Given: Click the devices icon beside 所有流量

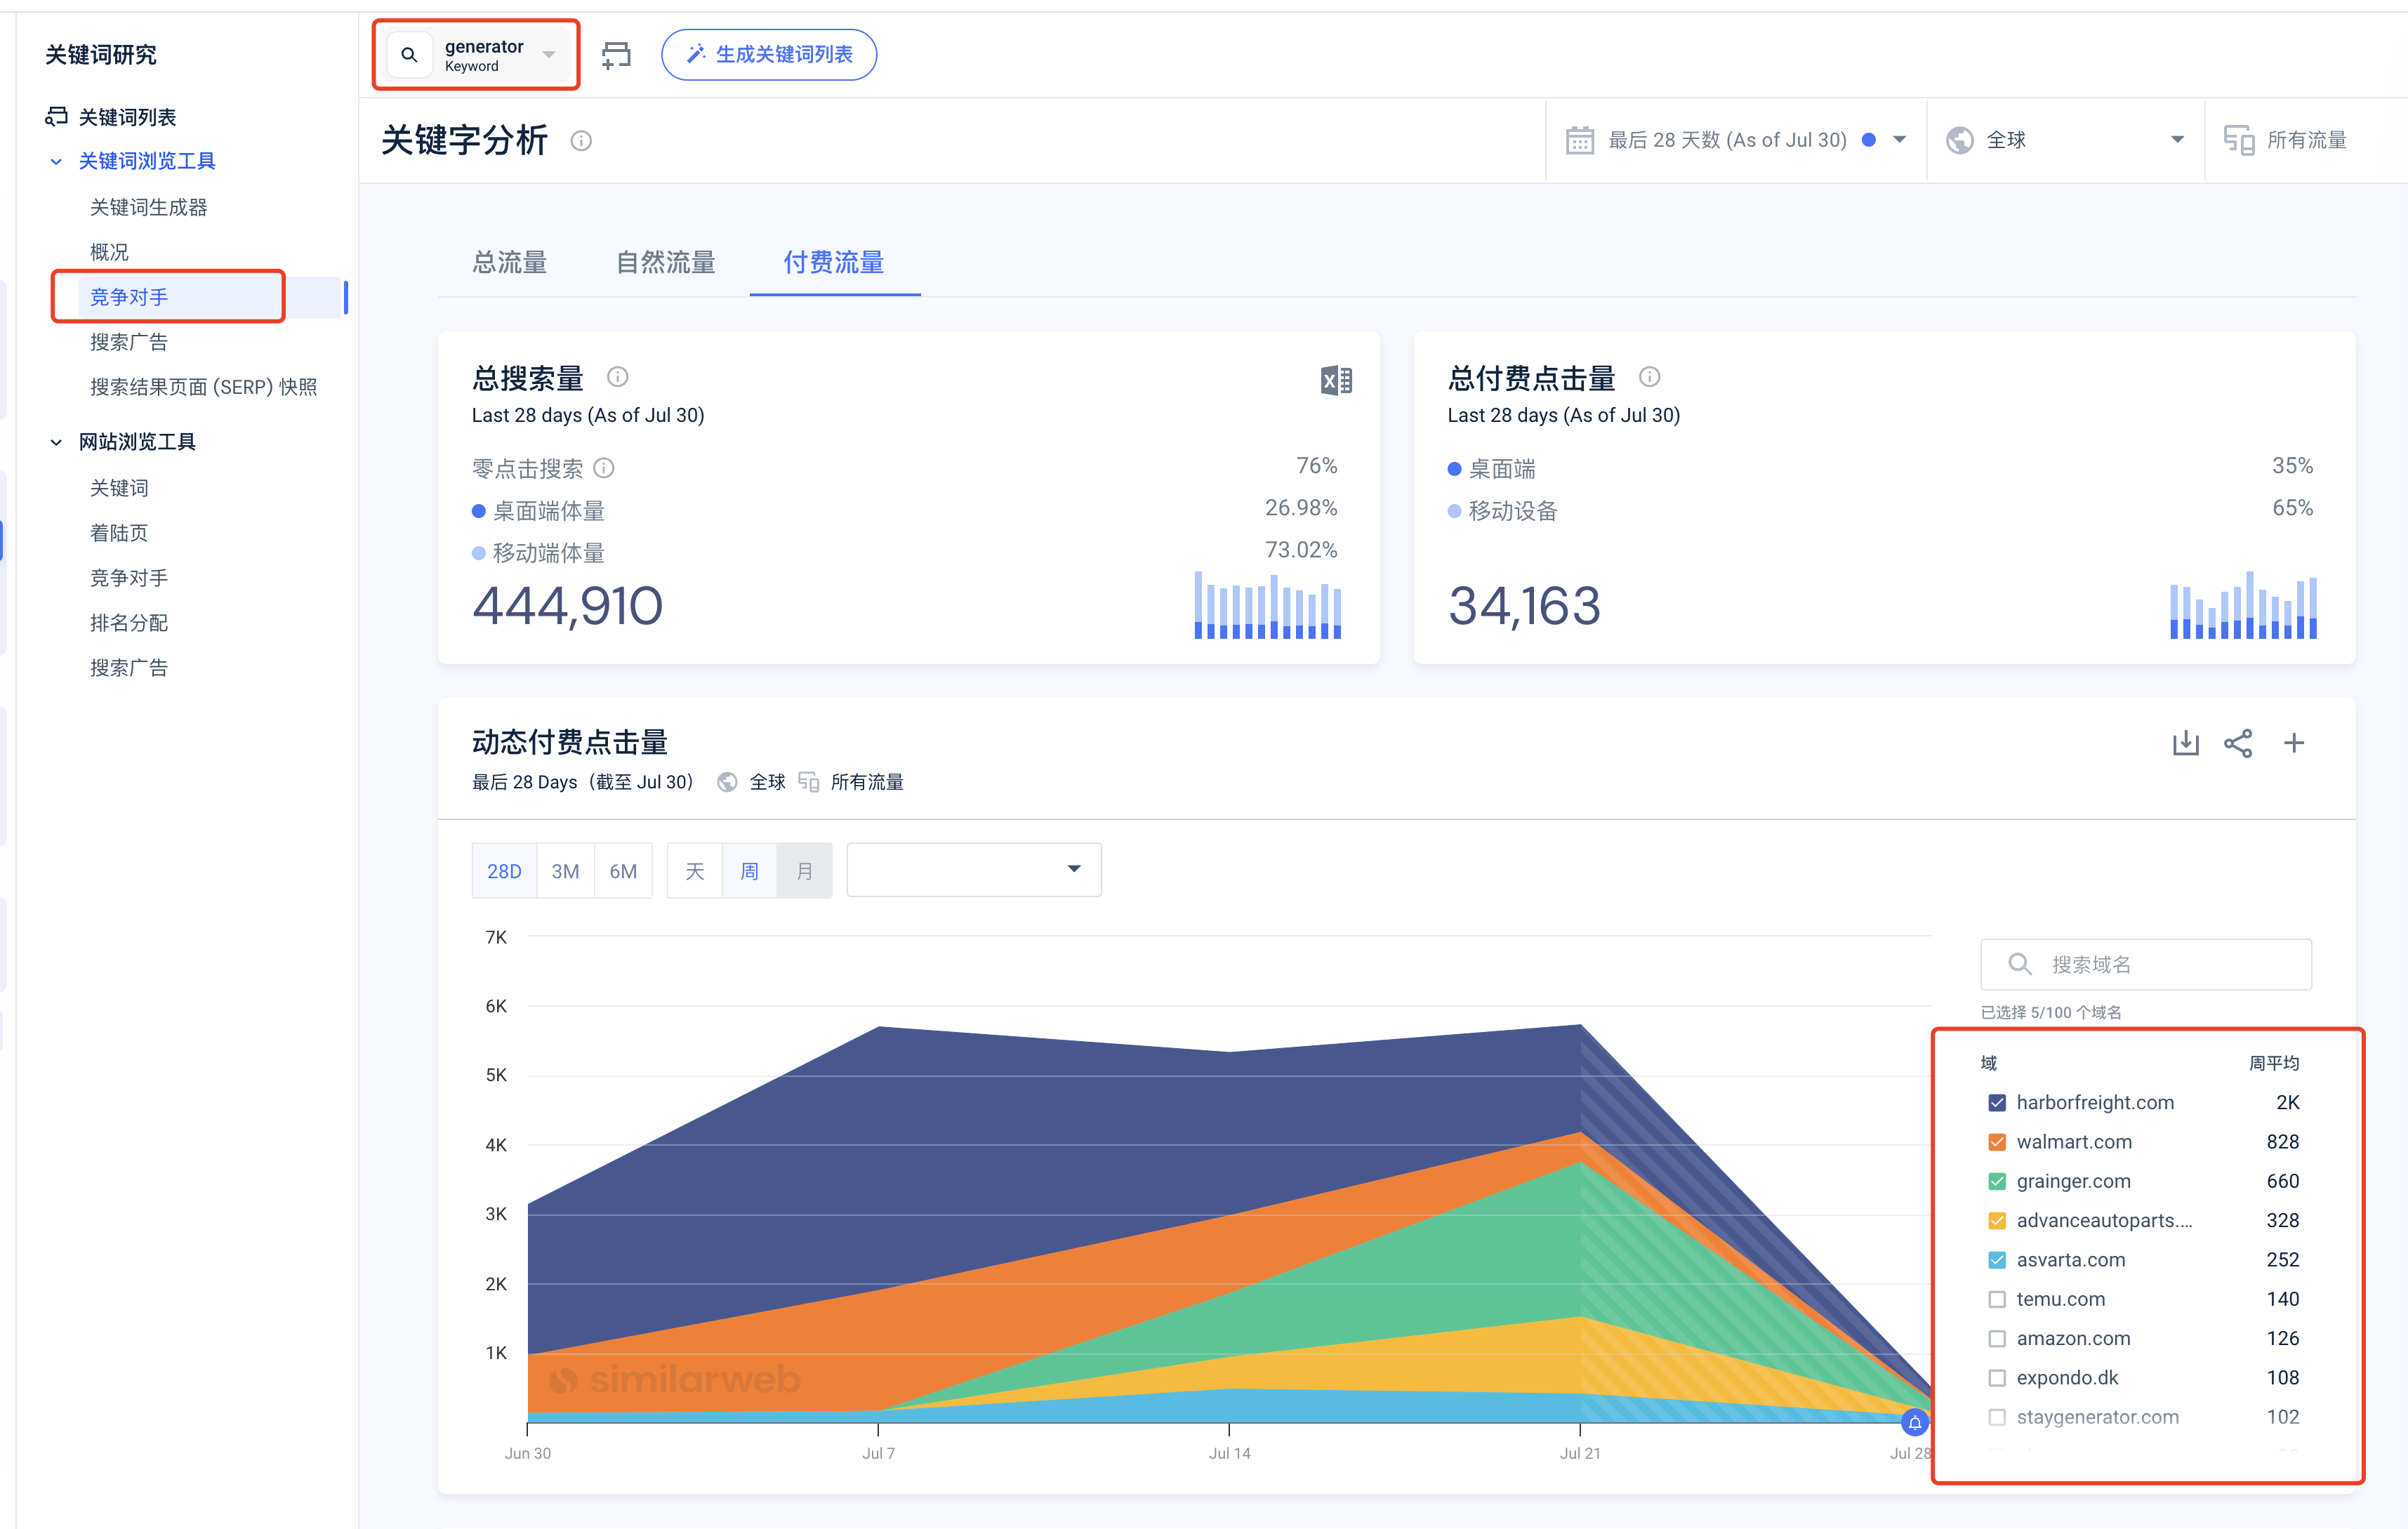Looking at the screenshot, I should (2239, 140).
